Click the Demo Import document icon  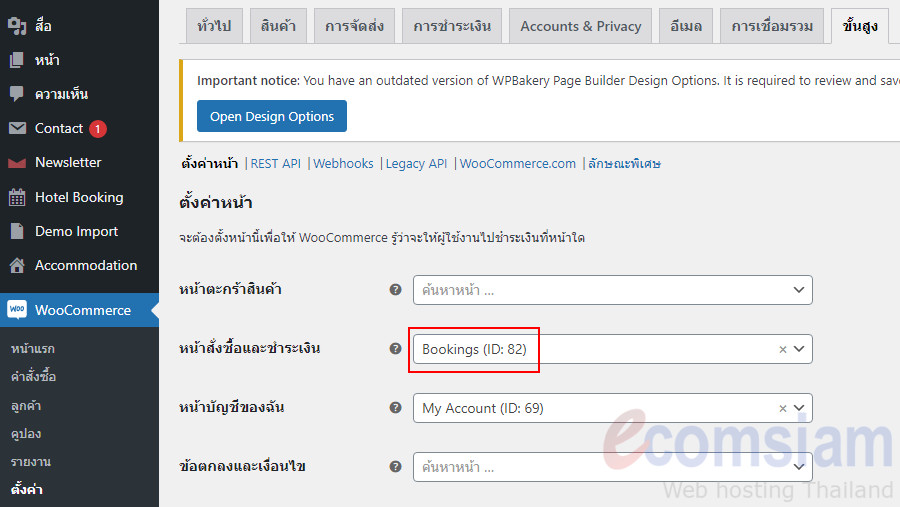pos(17,231)
